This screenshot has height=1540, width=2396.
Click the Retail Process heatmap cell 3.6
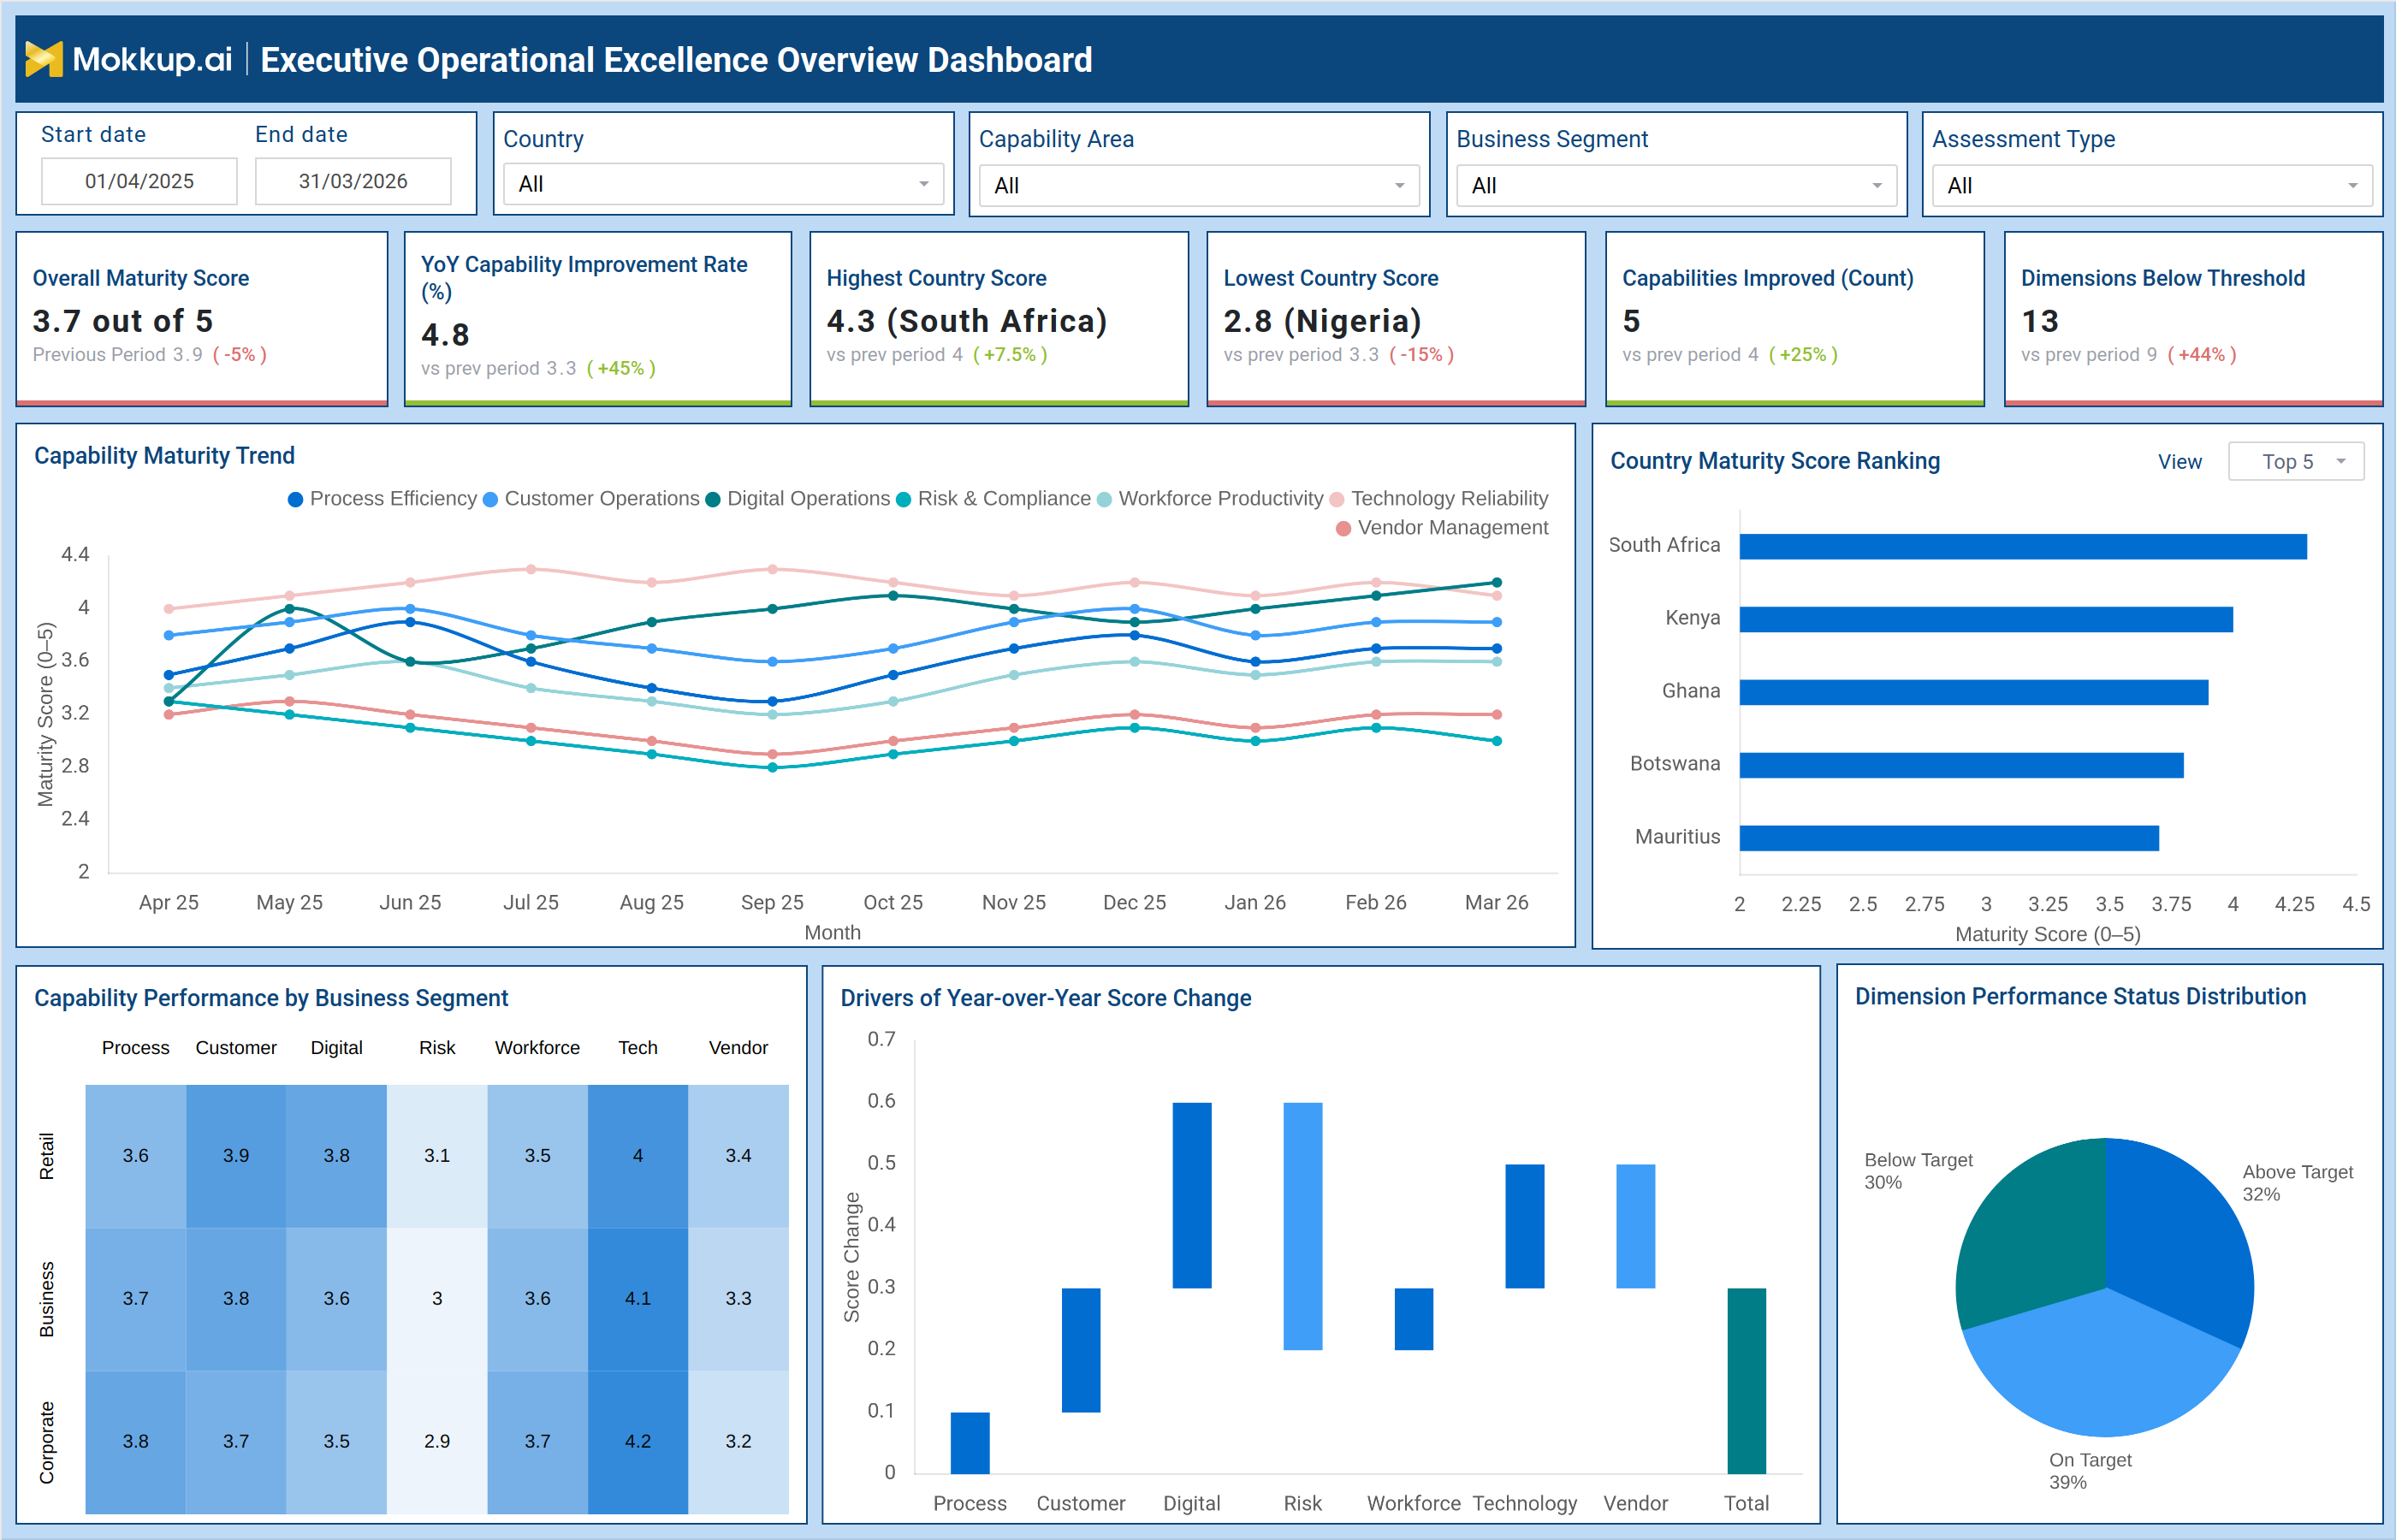click(x=135, y=1155)
